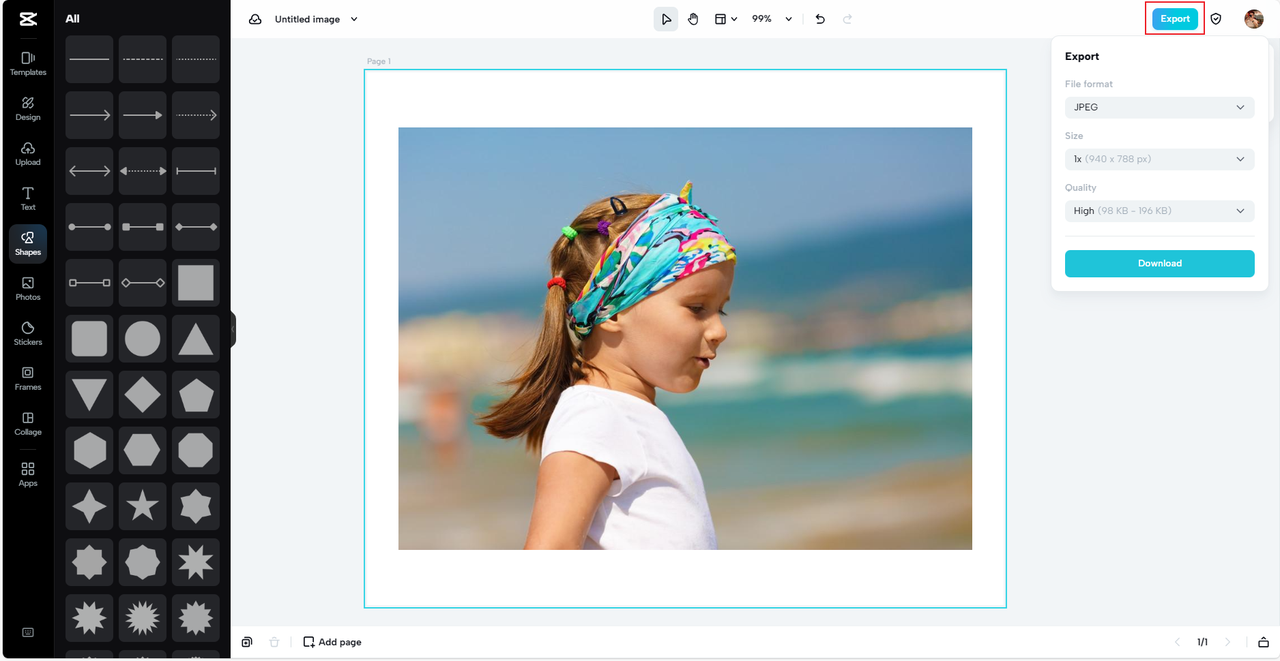Open the Upload sidebar panel
Viewport: 1280px width, 661px height.
[28, 154]
